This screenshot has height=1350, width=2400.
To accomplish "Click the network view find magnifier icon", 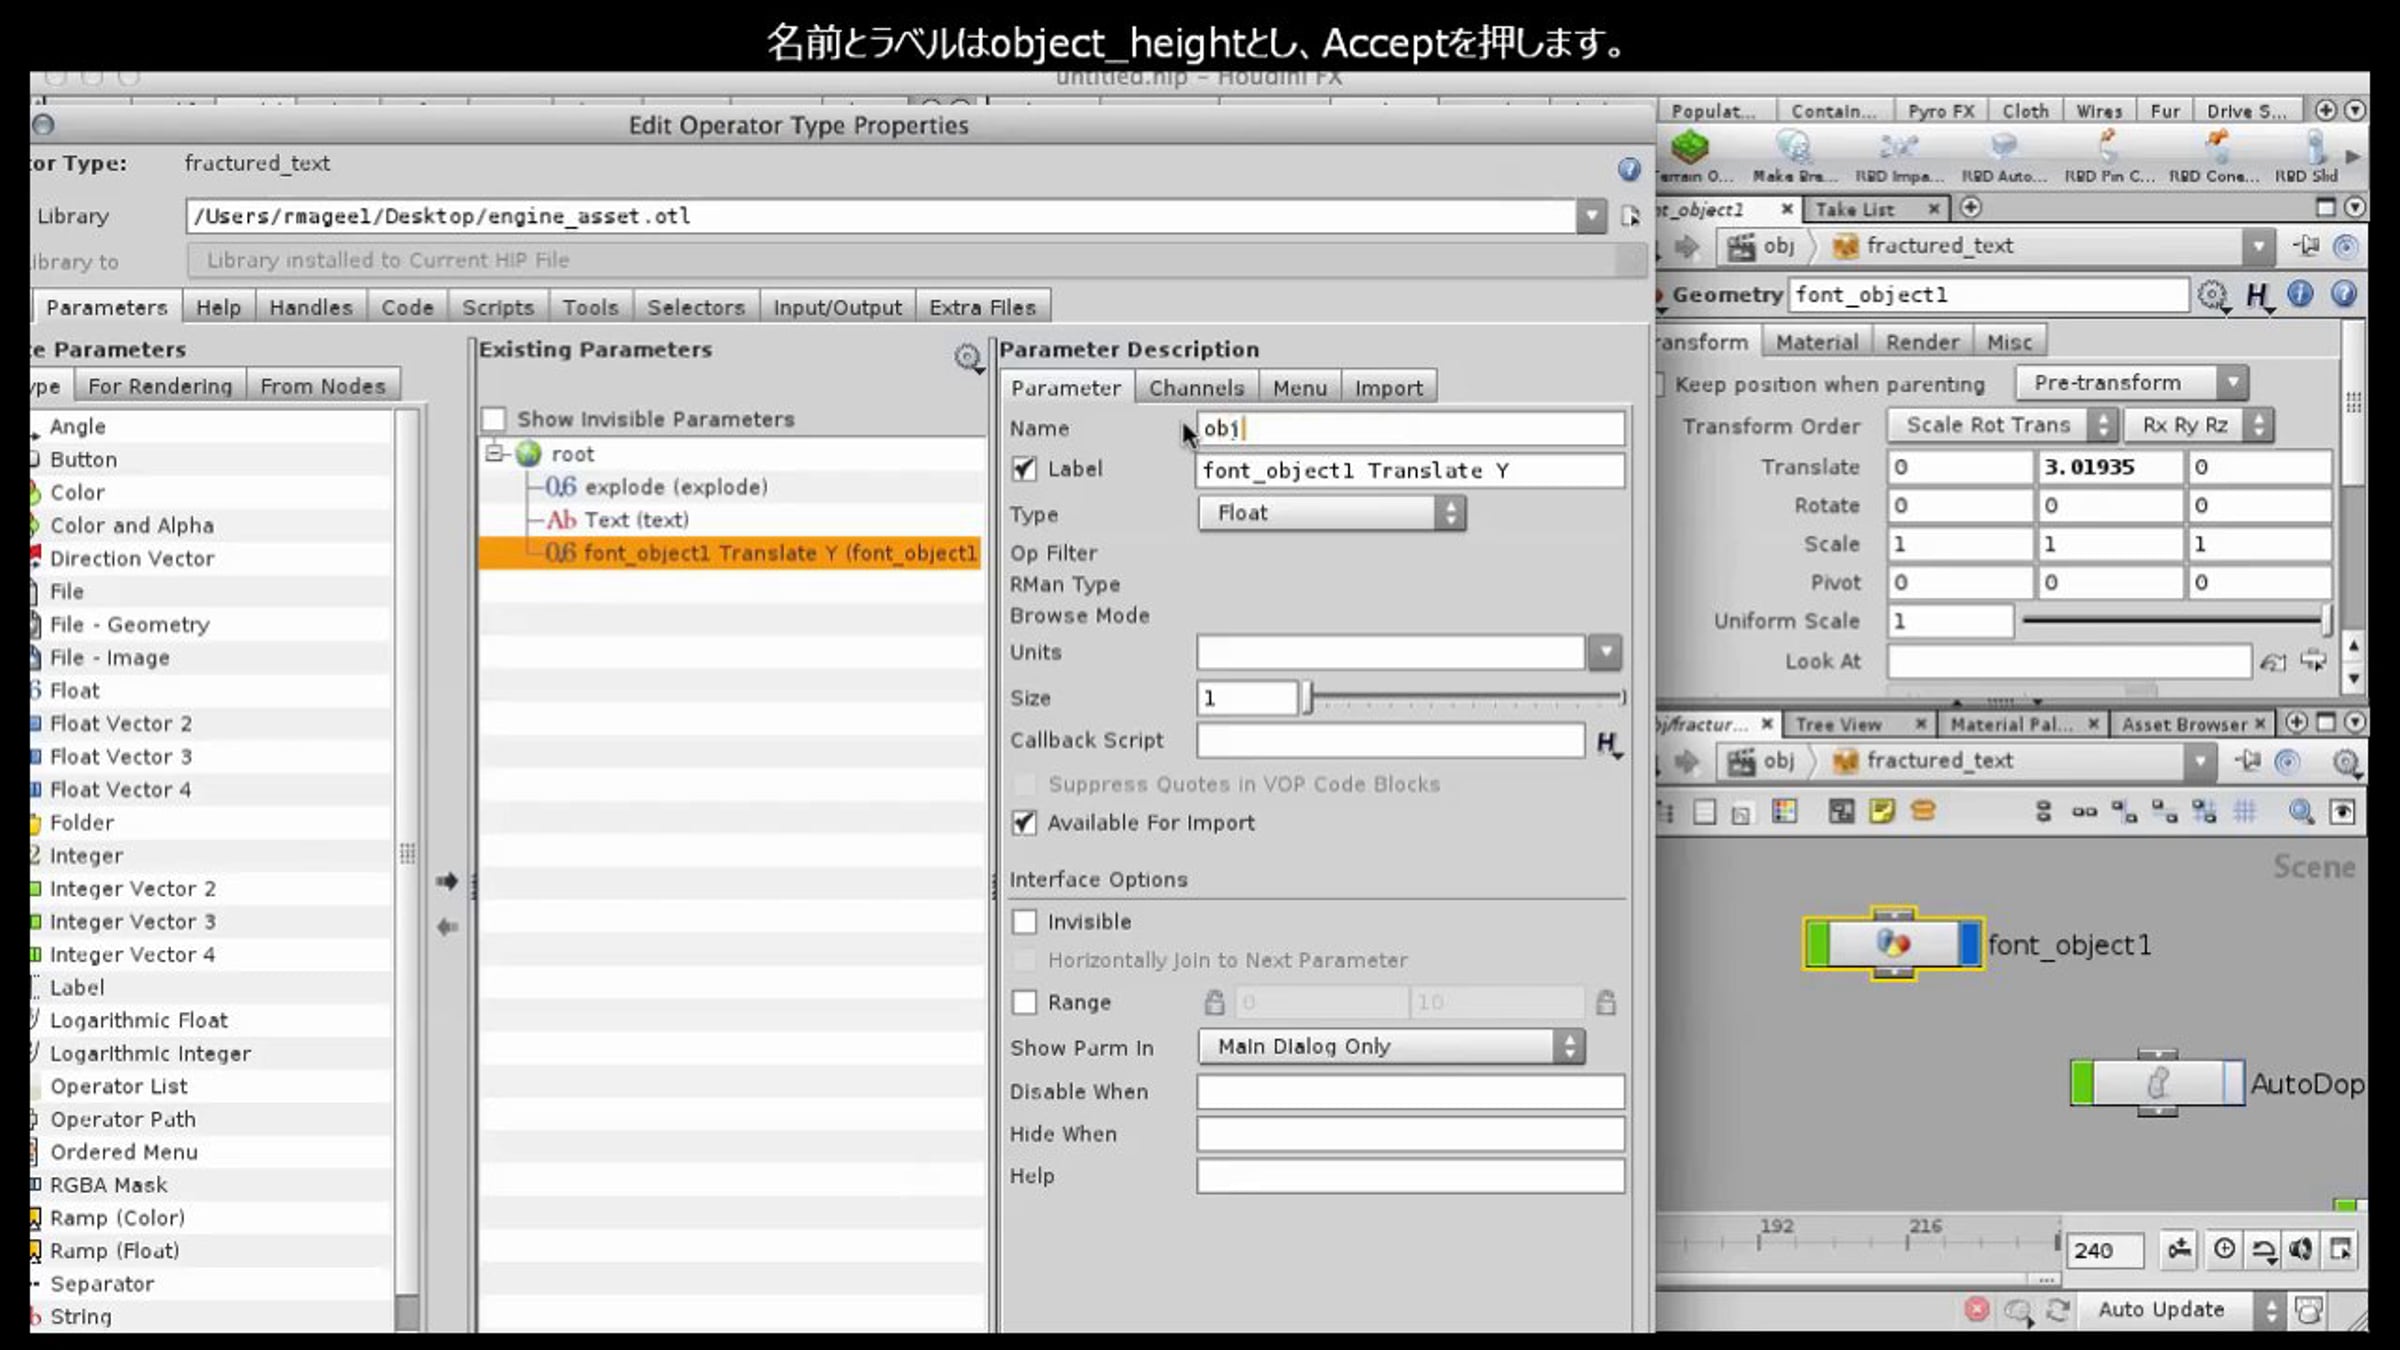I will [x=2302, y=812].
